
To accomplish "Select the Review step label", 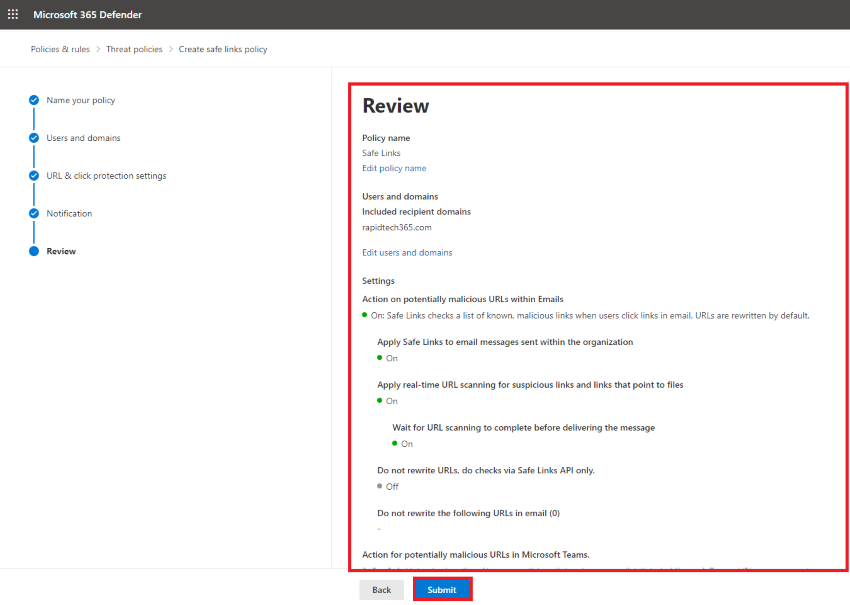I will pos(61,251).
